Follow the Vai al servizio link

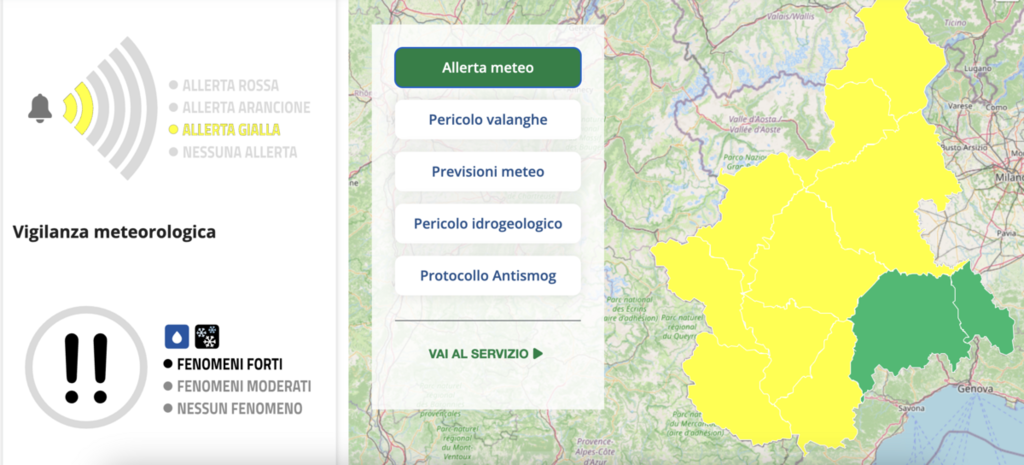click(x=486, y=353)
